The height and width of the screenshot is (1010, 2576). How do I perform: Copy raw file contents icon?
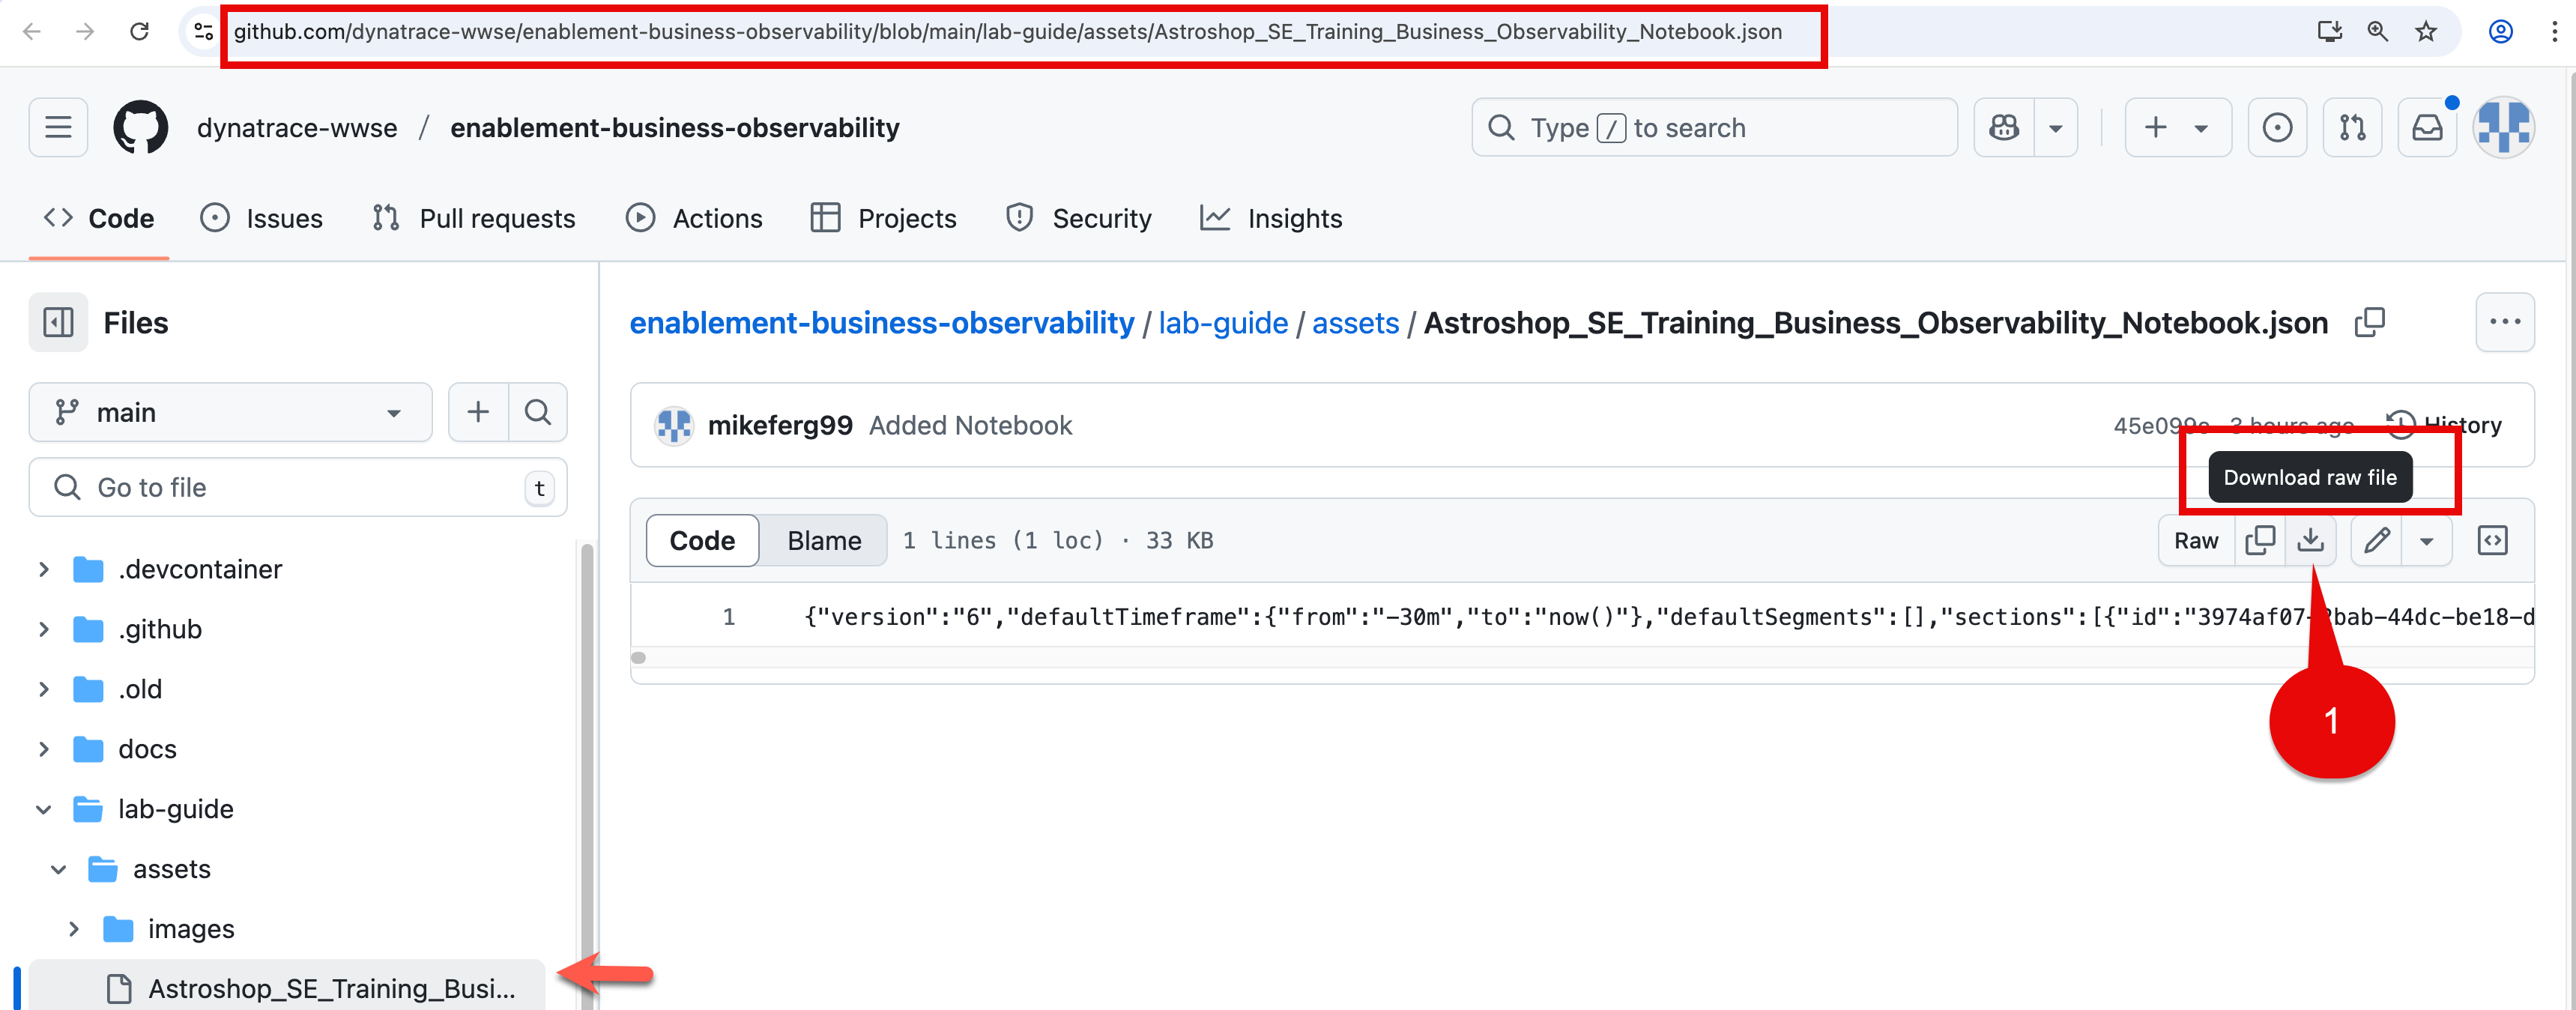2260,540
